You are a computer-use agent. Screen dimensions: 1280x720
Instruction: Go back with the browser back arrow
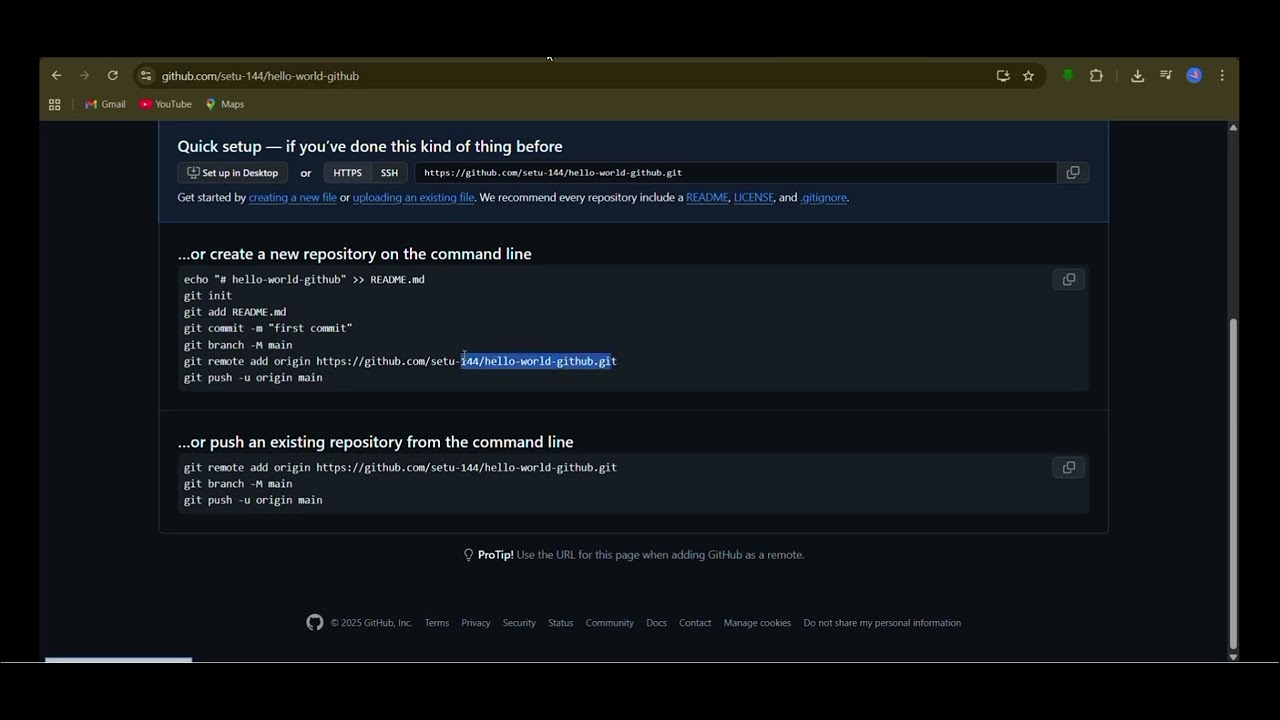pos(56,76)
